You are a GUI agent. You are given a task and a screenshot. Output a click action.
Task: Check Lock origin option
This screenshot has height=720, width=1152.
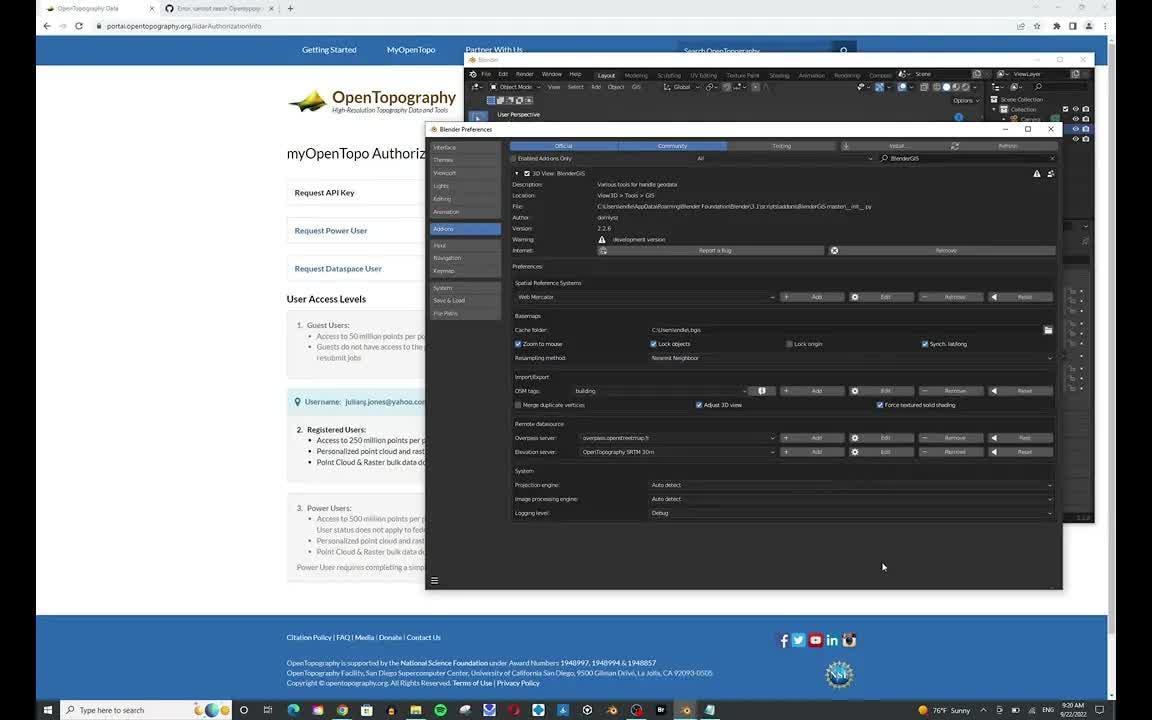click(789, 345)
